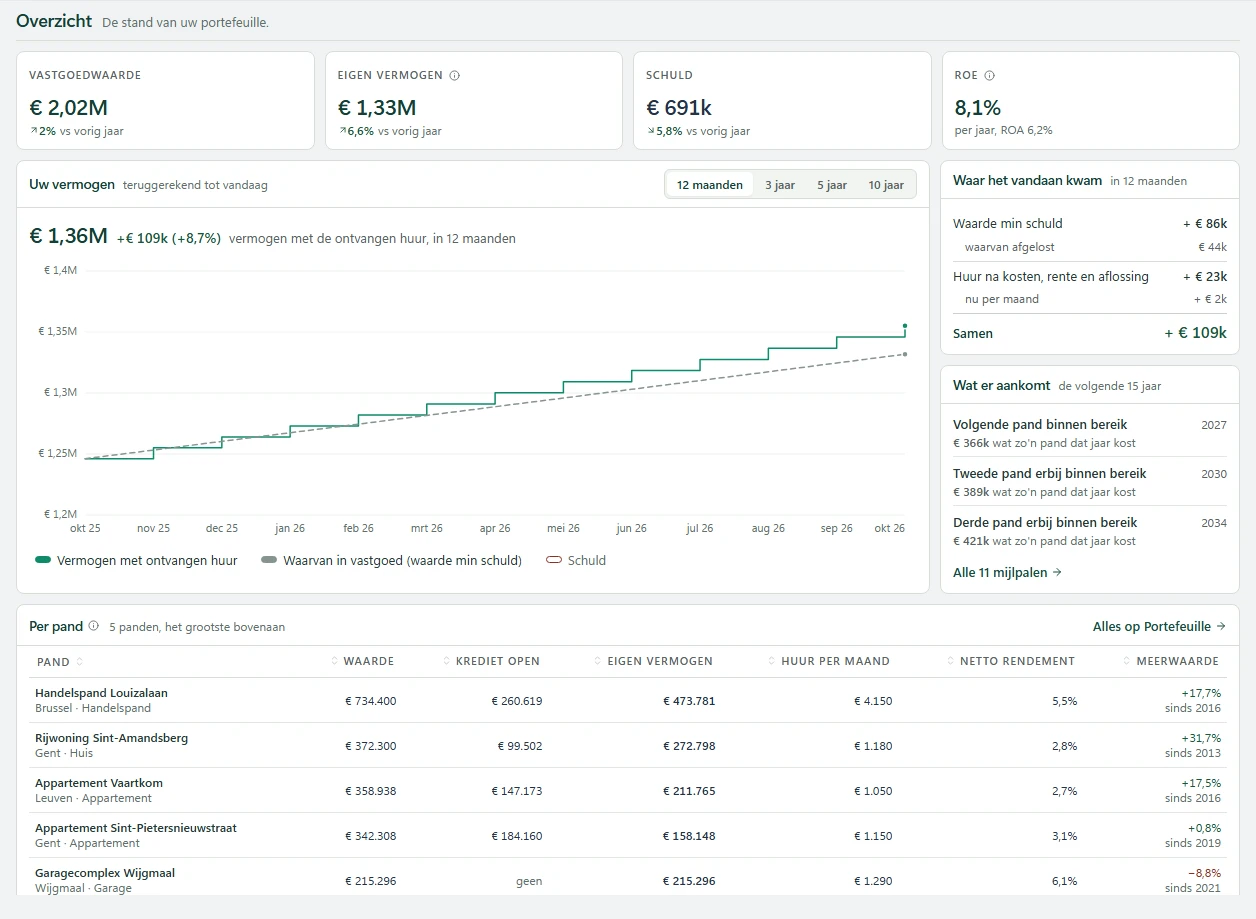Click the green end point on the wealth chart
The image size is (1256, 919).
(x=905, y=326)
